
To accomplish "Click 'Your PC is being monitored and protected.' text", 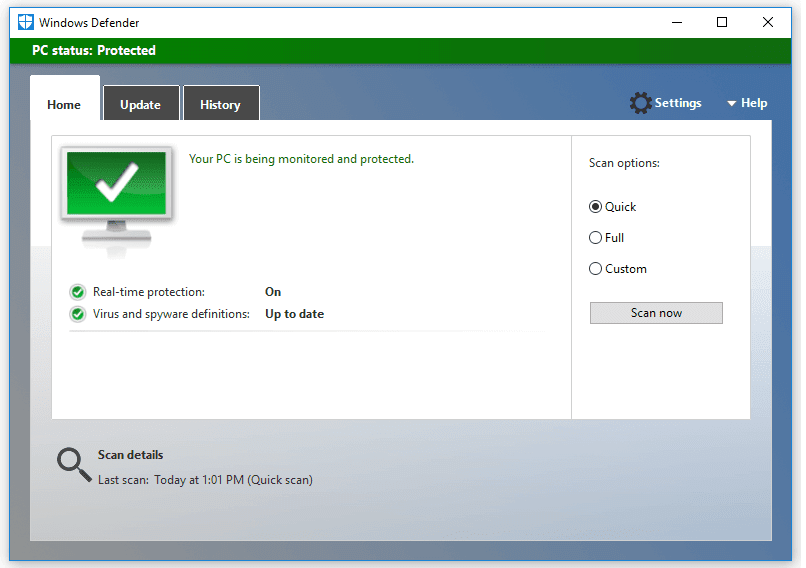I will (301, 159).
